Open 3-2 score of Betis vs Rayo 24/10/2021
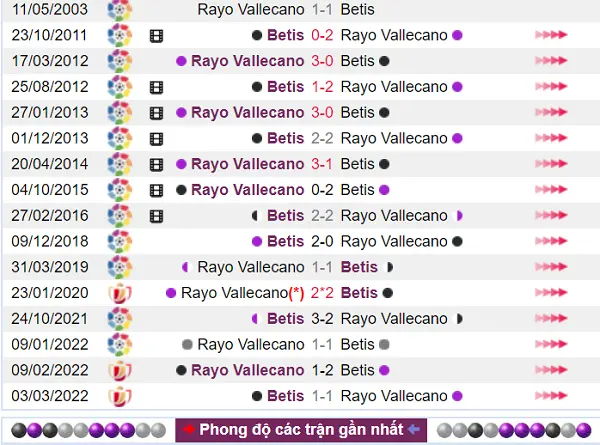Viewport: 600px width, 445px height. [x=322, y=319]
